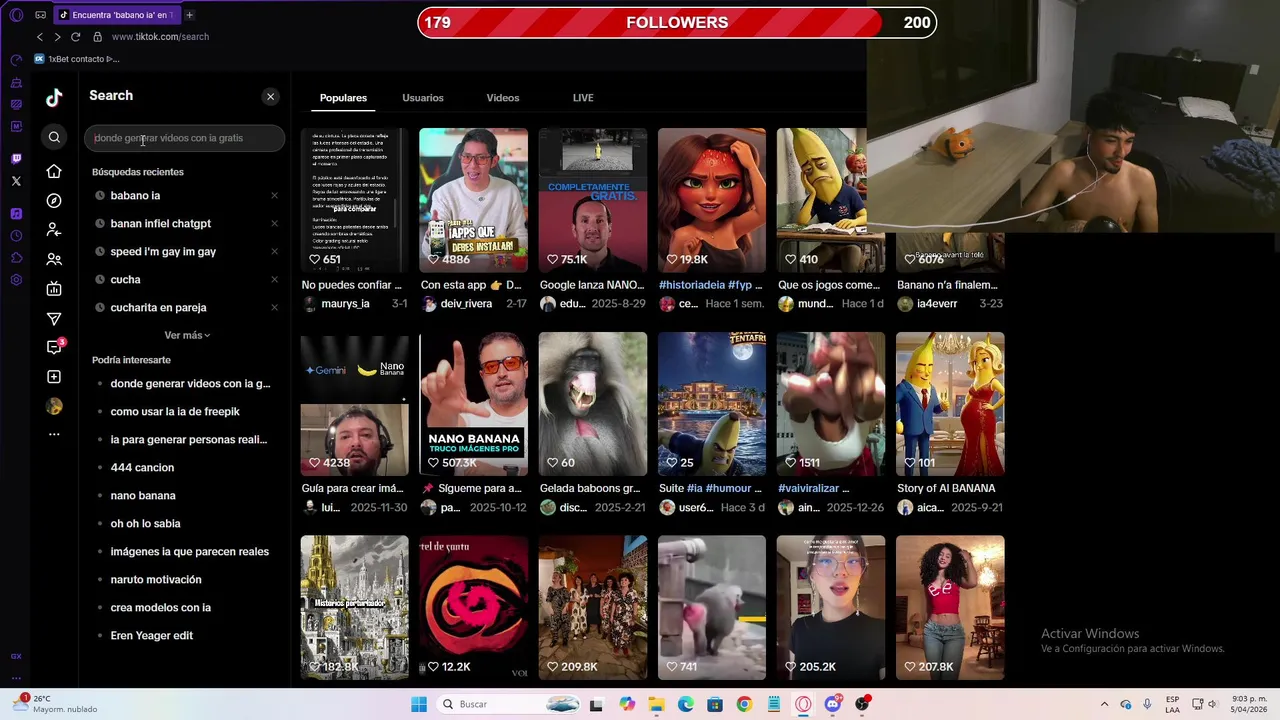Open the 'Story of AI BANANA' video

pyautogui.click(x=950, y=404)
